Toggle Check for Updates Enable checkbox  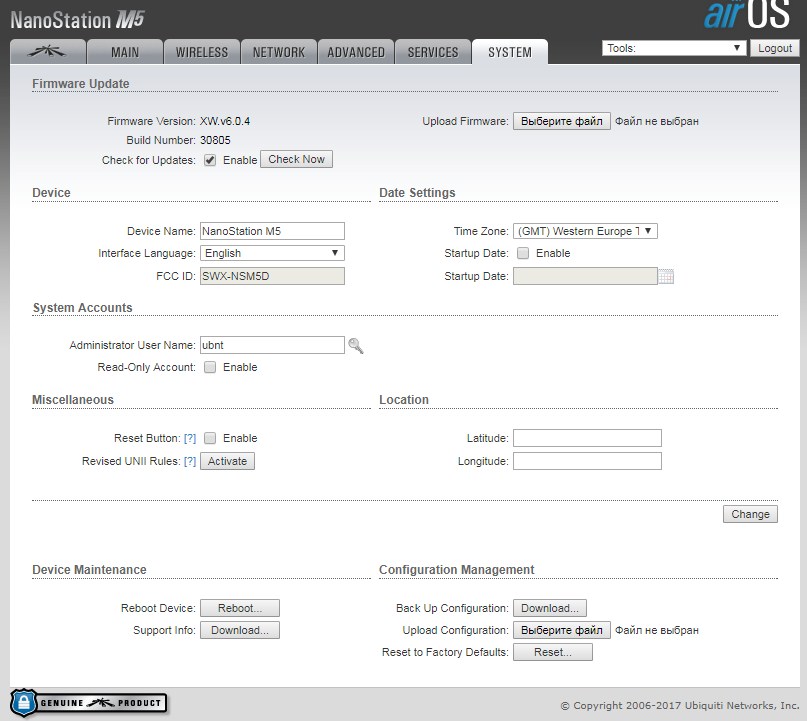tap(210, 160)
